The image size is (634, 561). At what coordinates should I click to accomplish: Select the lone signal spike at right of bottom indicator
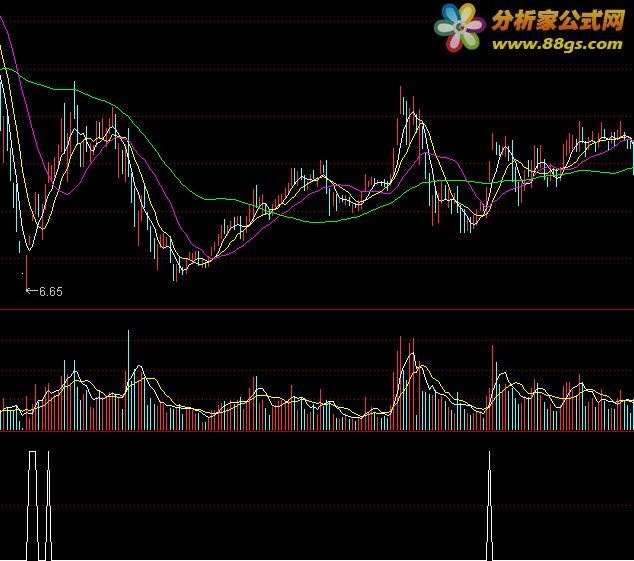tap(490, 506)
